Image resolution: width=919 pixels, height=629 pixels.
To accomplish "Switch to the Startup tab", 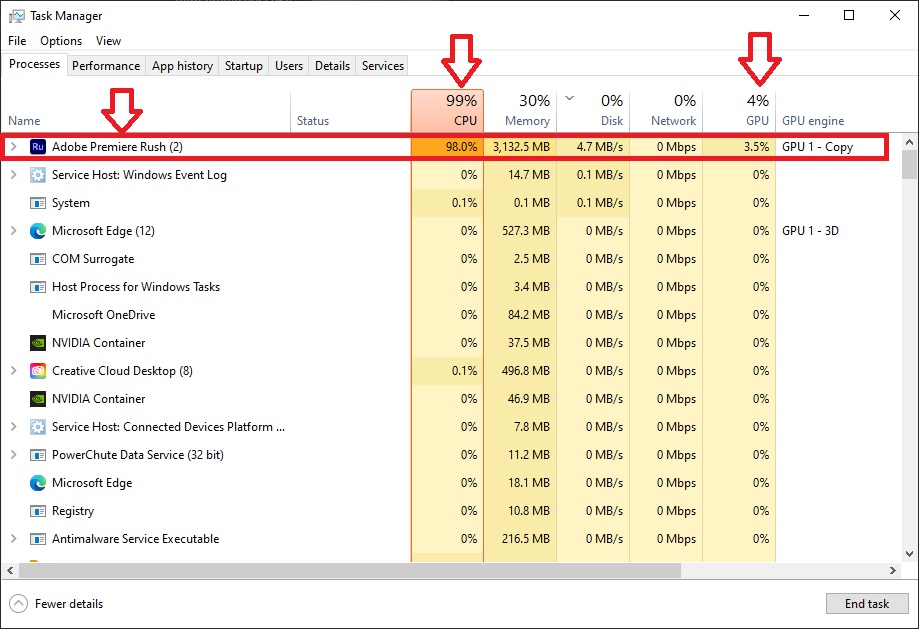I will (244, 66).
